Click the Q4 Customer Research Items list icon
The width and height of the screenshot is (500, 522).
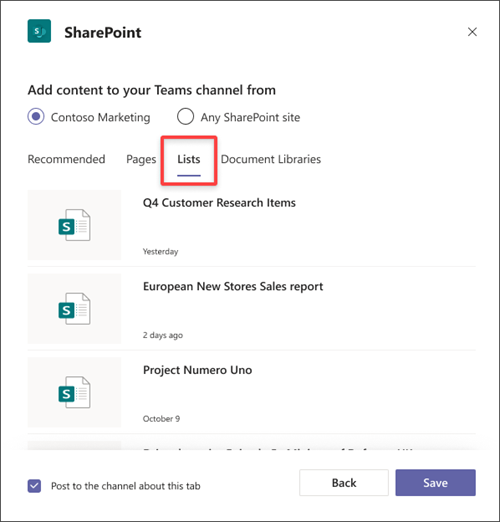74,225
